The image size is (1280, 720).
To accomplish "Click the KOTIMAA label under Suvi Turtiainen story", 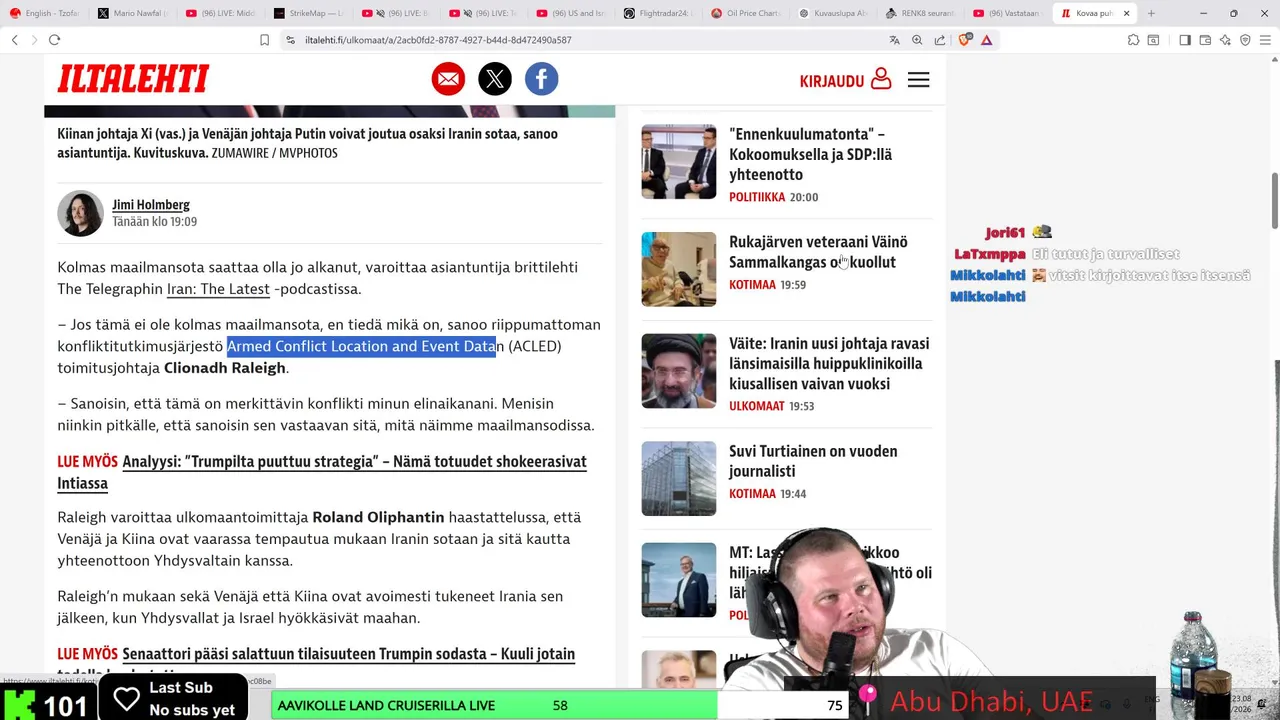I will (x=752, y=494).
